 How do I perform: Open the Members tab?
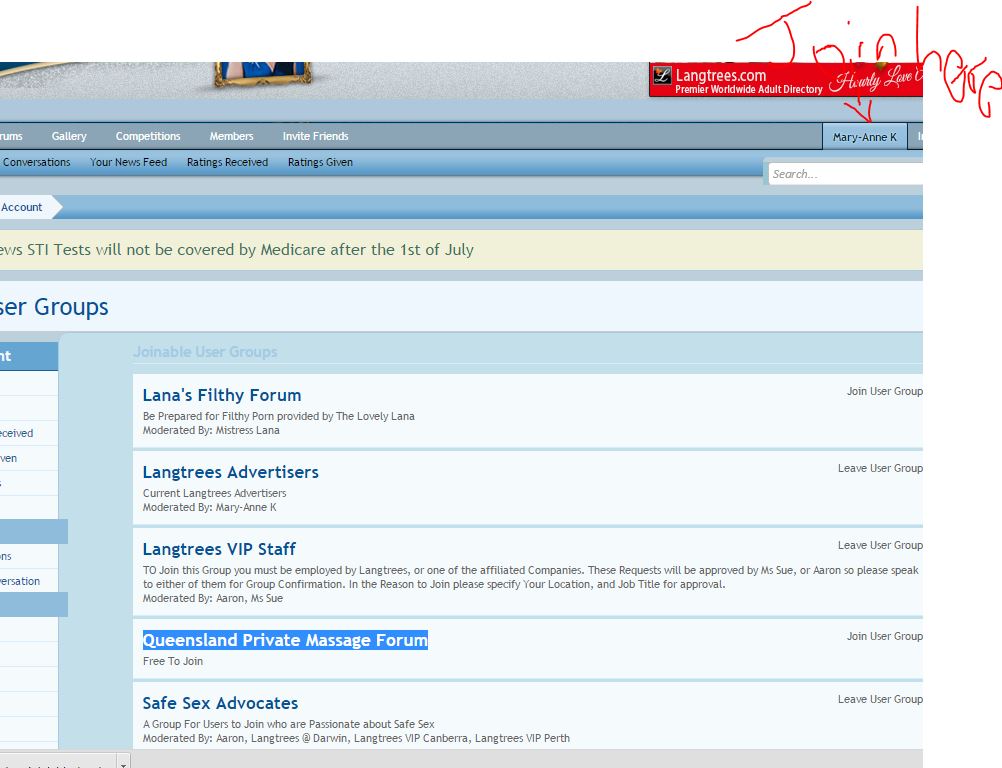[x=231, y=136]
